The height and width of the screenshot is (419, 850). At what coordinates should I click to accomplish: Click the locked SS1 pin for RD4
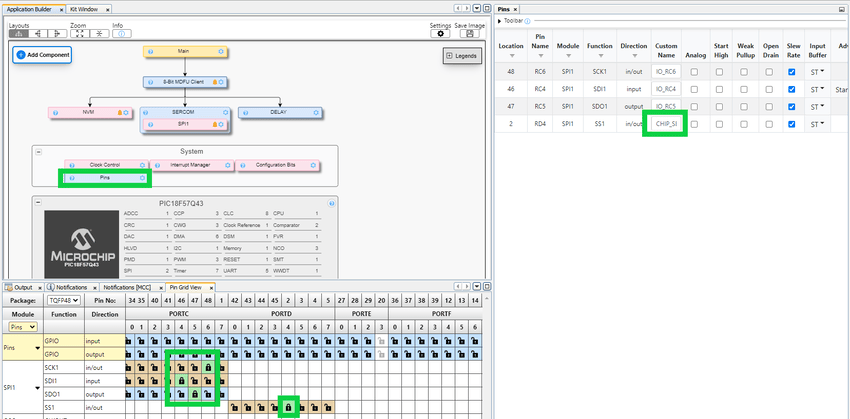click(287, 407)
